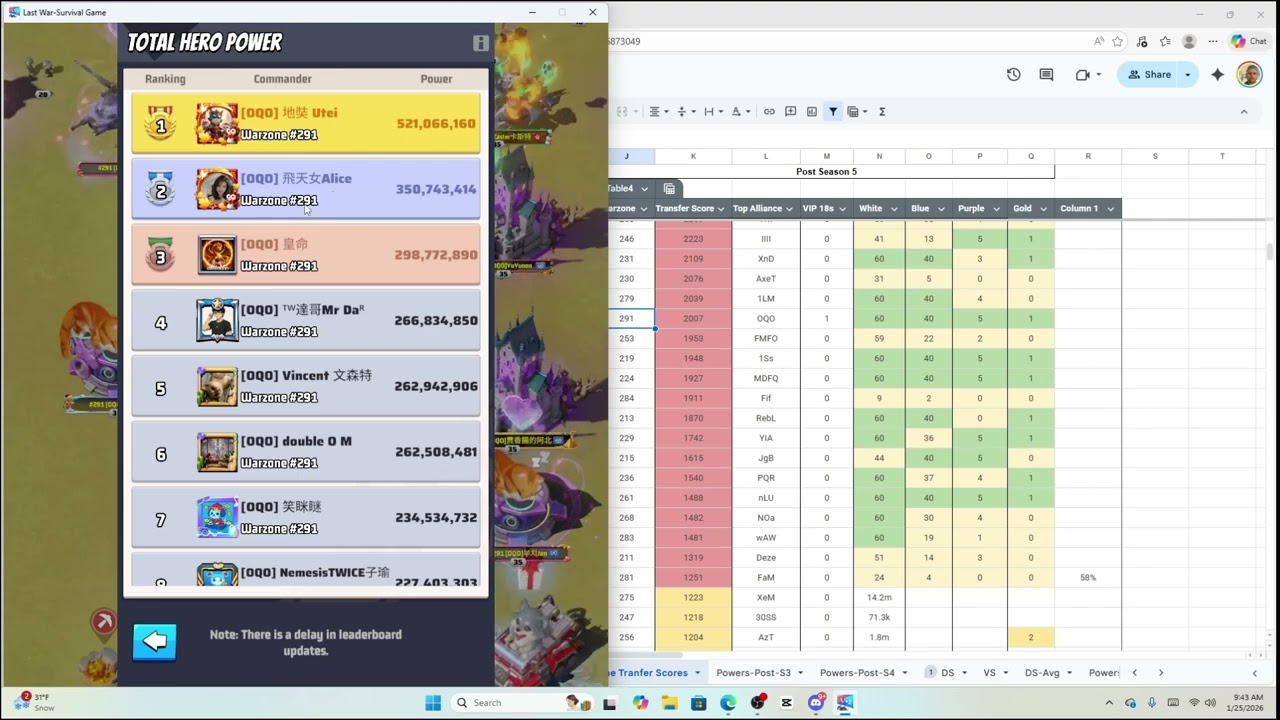1280x720 pixels.
Task: Start a Meet call from the camera icon
Action: 1083,75
